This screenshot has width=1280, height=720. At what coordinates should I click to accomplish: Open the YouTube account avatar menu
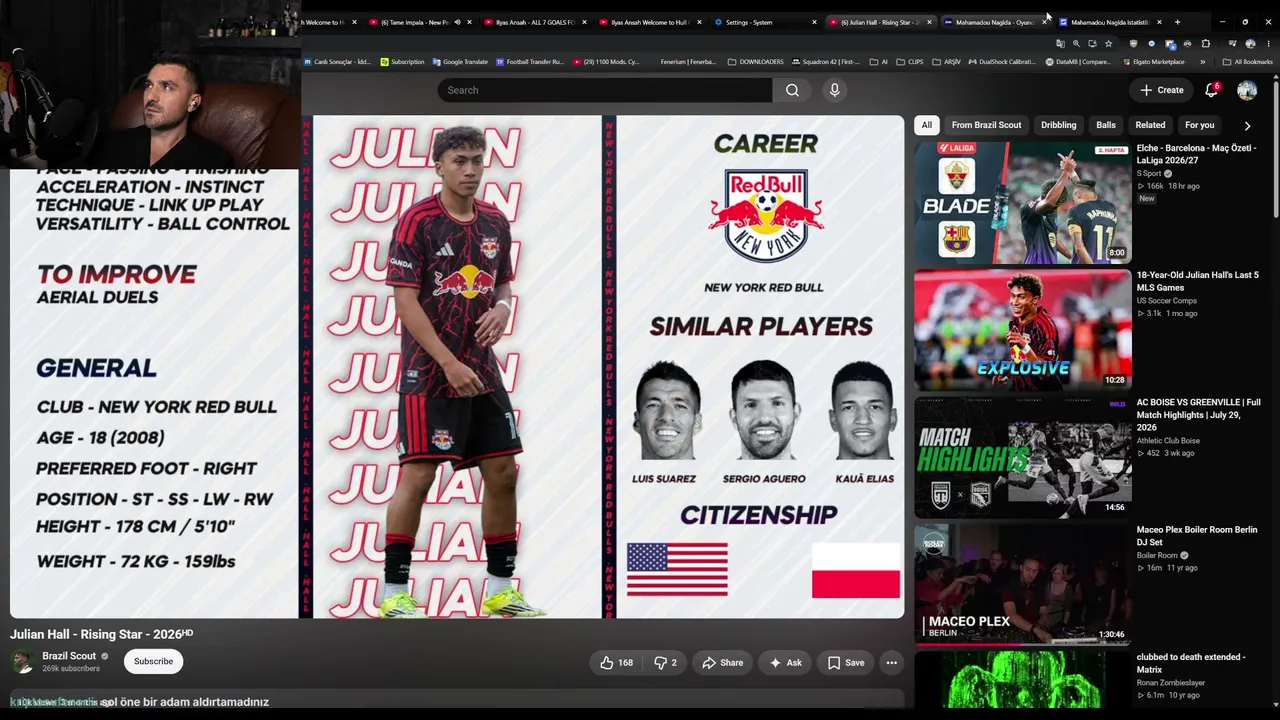(1247, 90)
